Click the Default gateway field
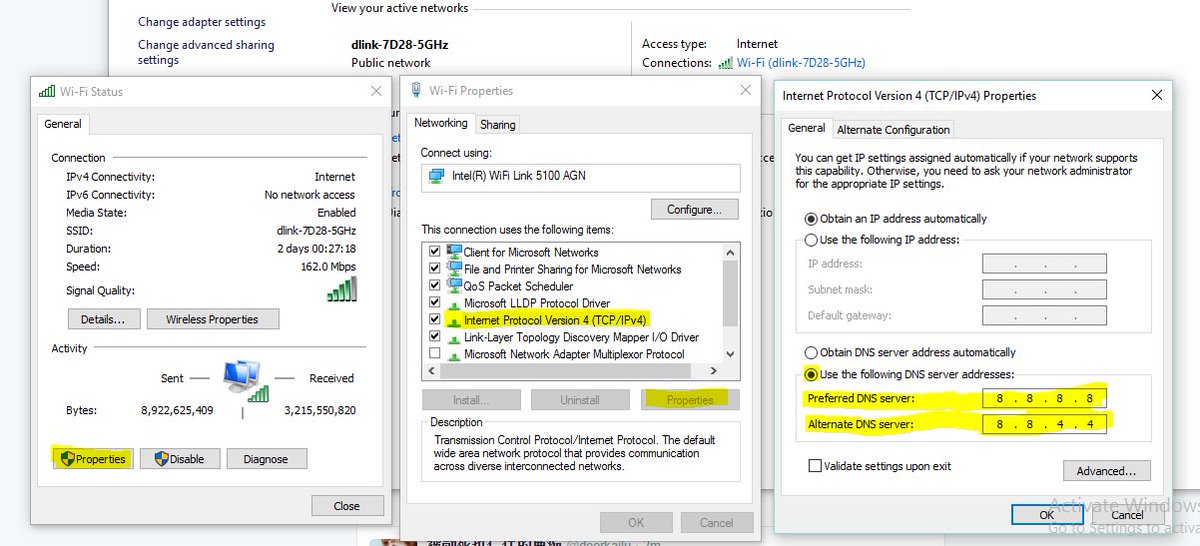The image size is (1200, 546). [x=1044, y=316]
